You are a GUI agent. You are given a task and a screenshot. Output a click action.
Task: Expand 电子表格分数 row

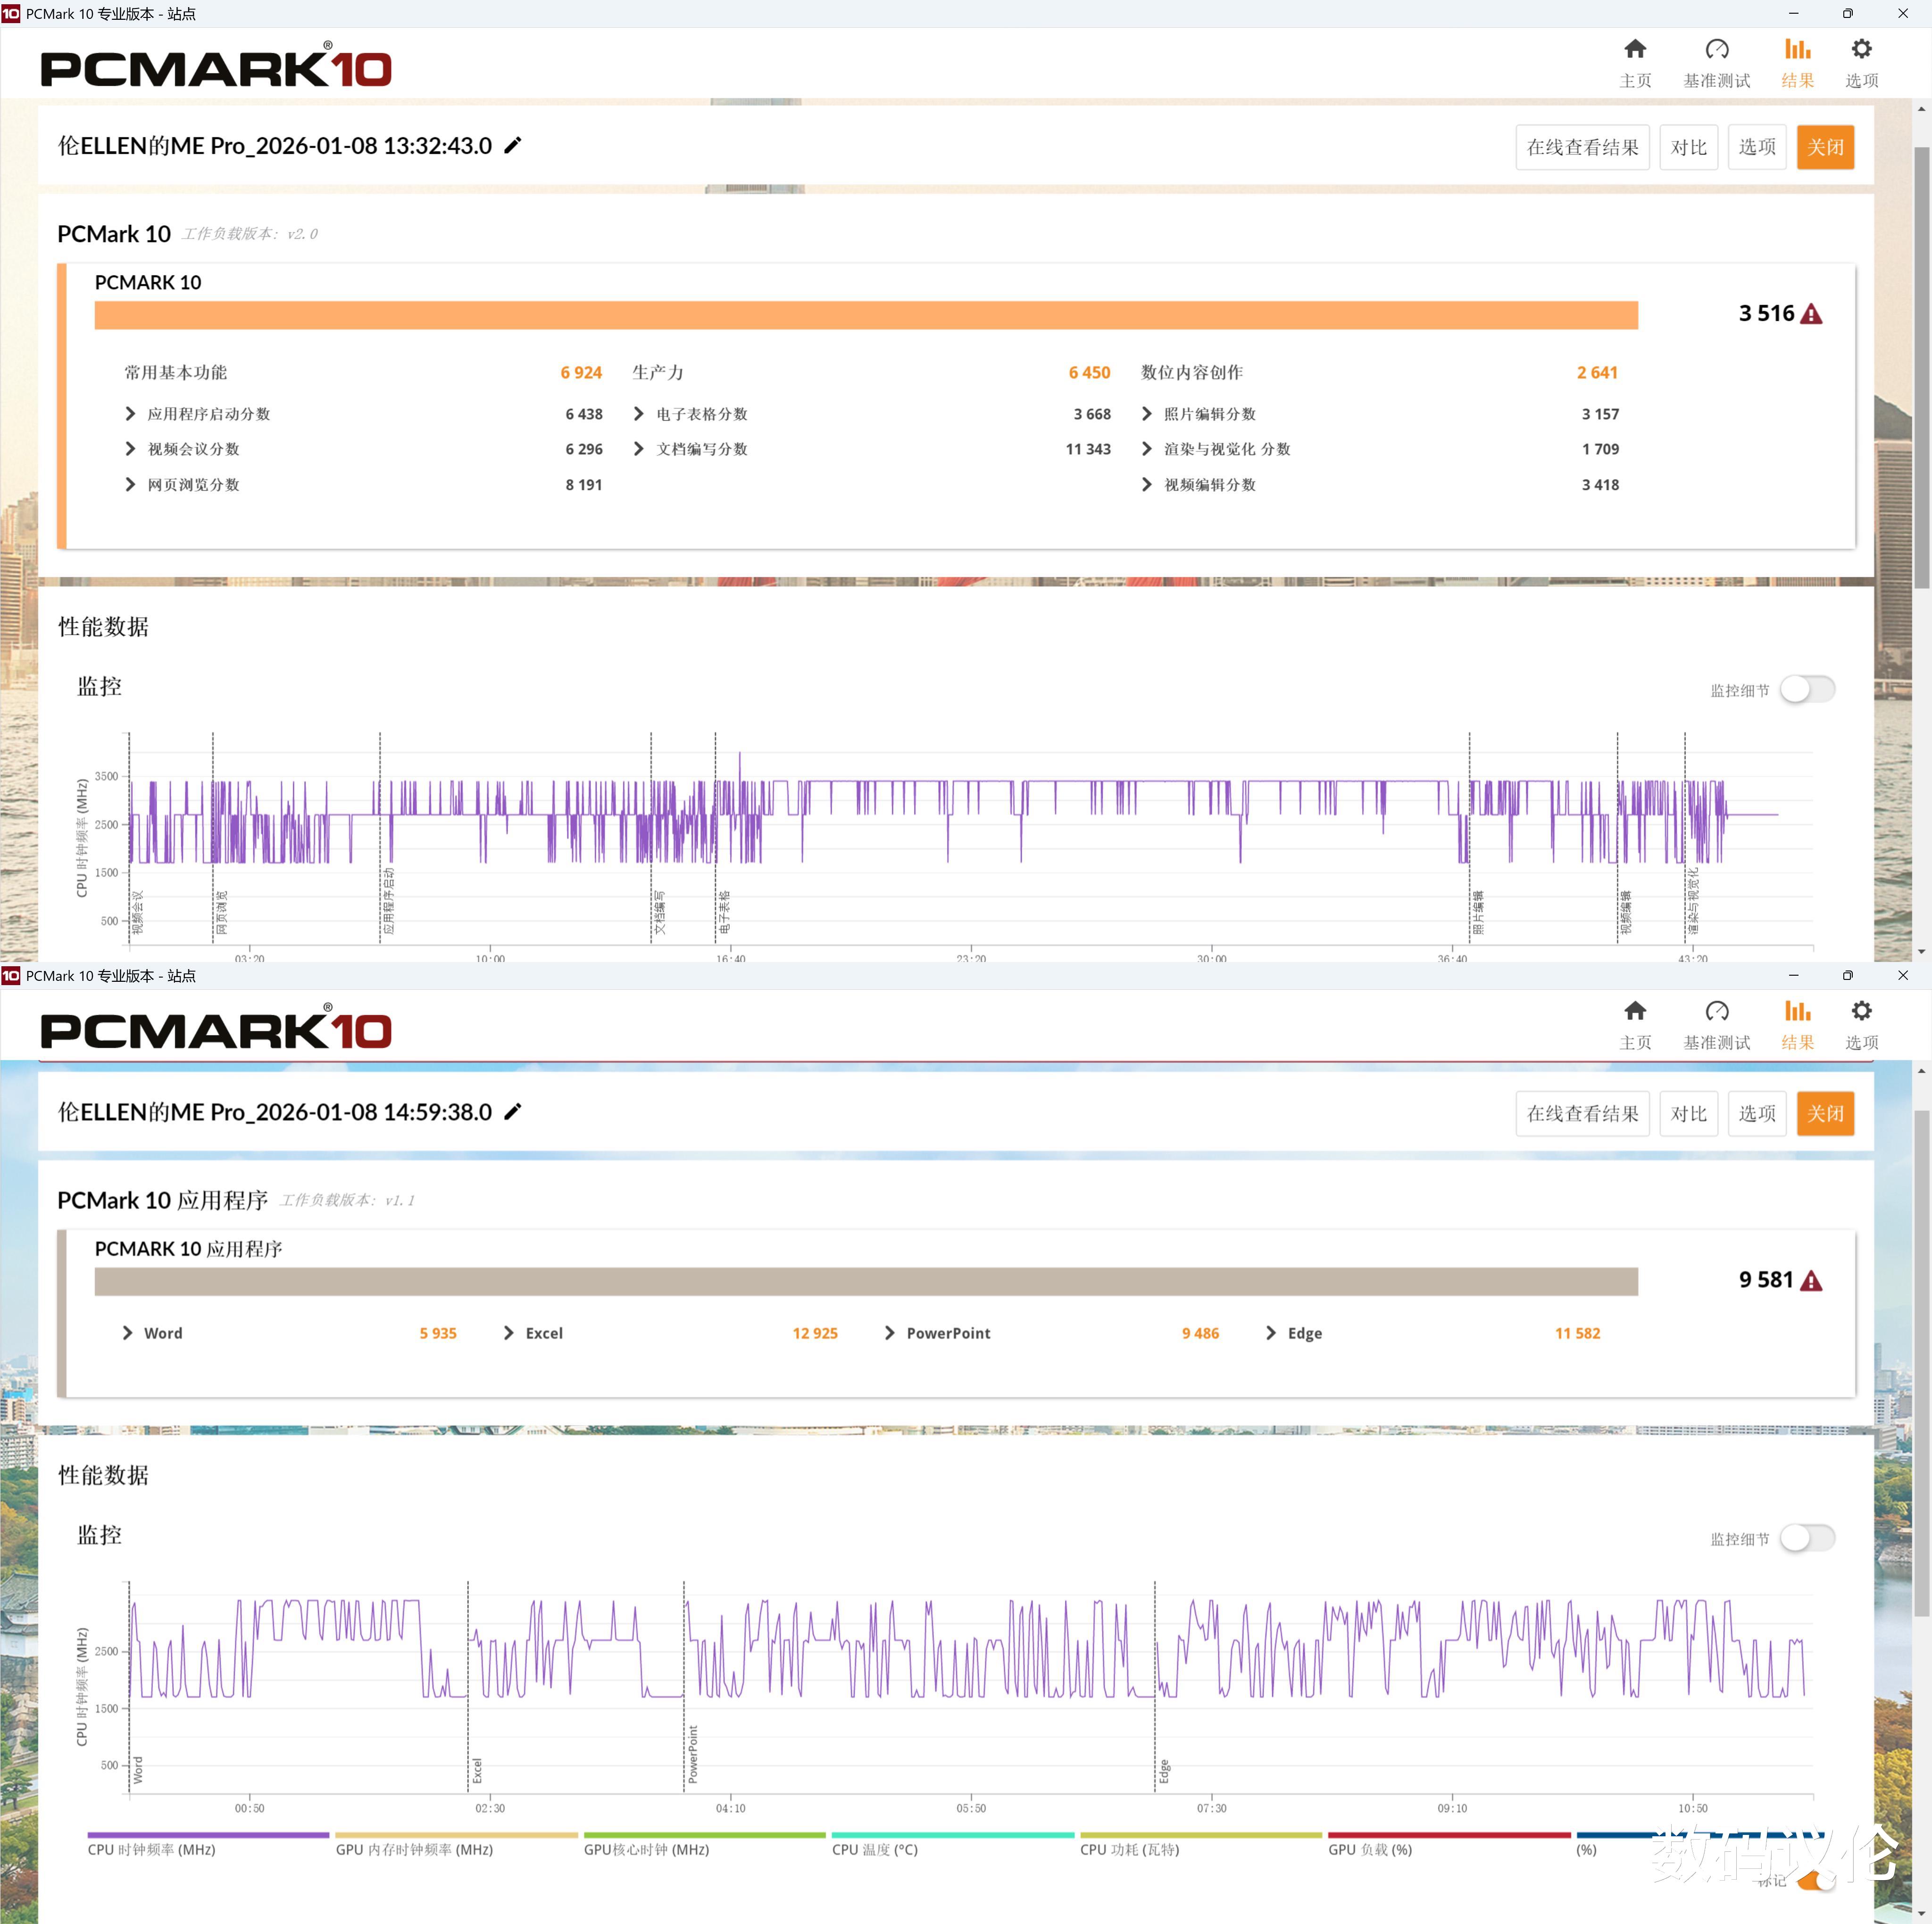coord(638,414)
